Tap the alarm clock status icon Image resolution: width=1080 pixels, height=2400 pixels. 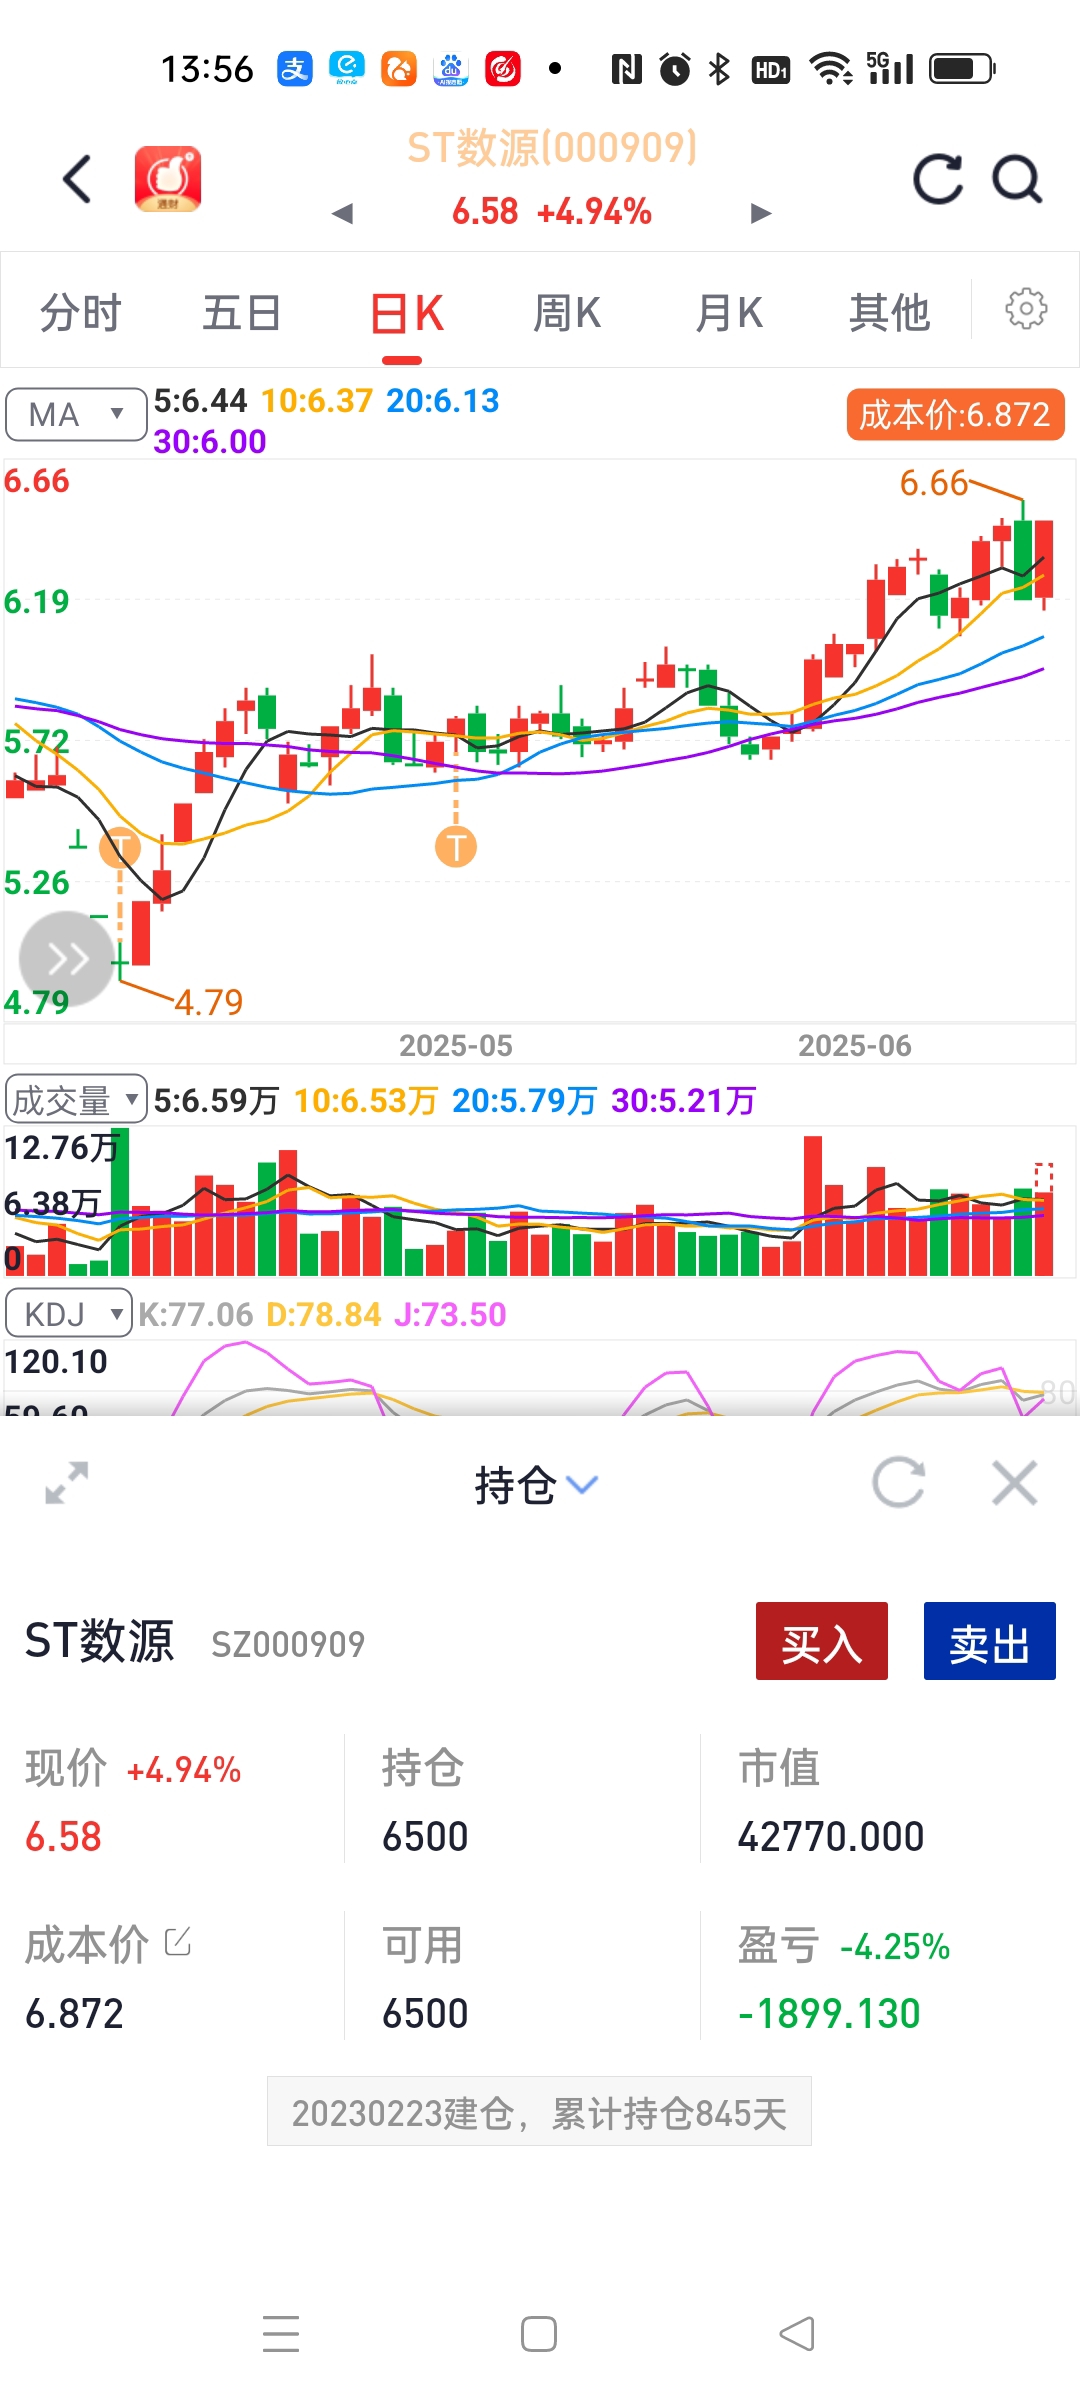point(675,68)
